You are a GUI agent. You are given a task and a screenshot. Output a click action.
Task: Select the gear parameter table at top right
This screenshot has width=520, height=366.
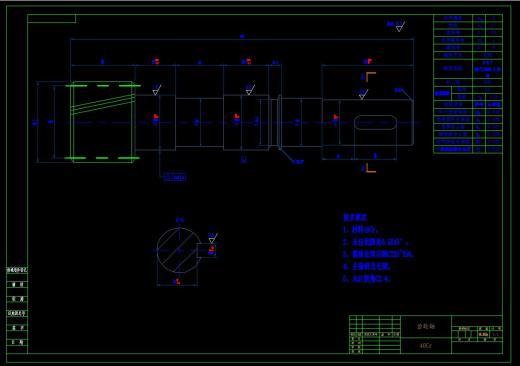[468, 84]
